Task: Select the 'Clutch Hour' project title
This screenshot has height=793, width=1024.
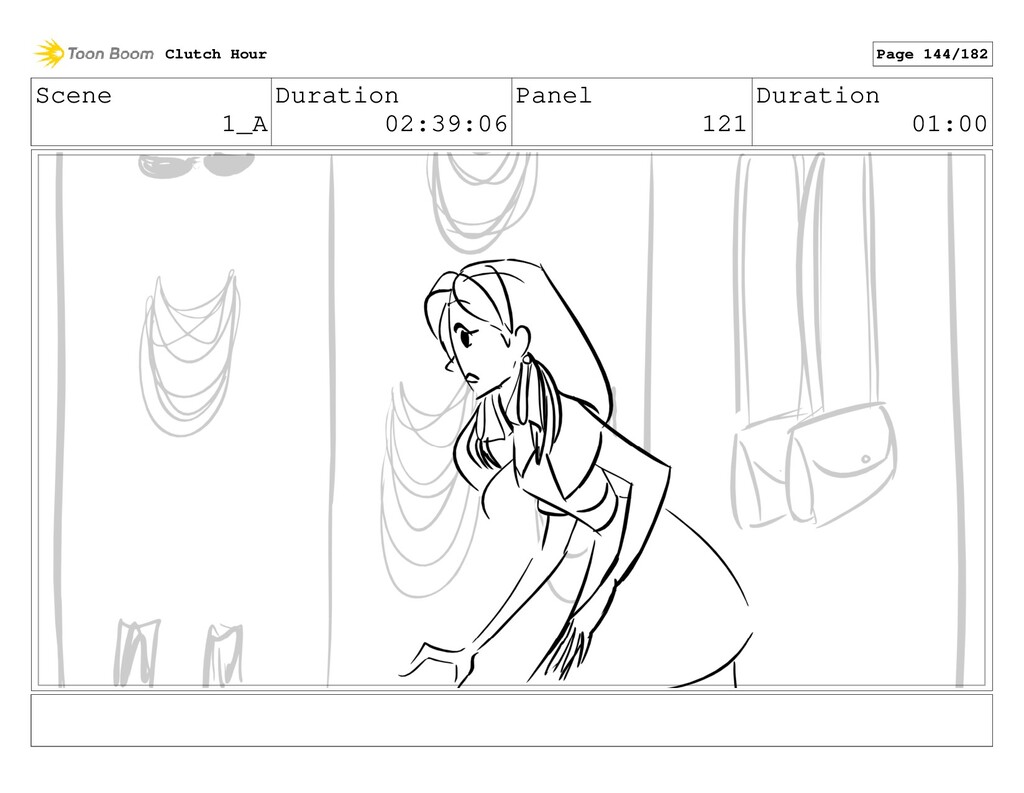Action: 216,54
